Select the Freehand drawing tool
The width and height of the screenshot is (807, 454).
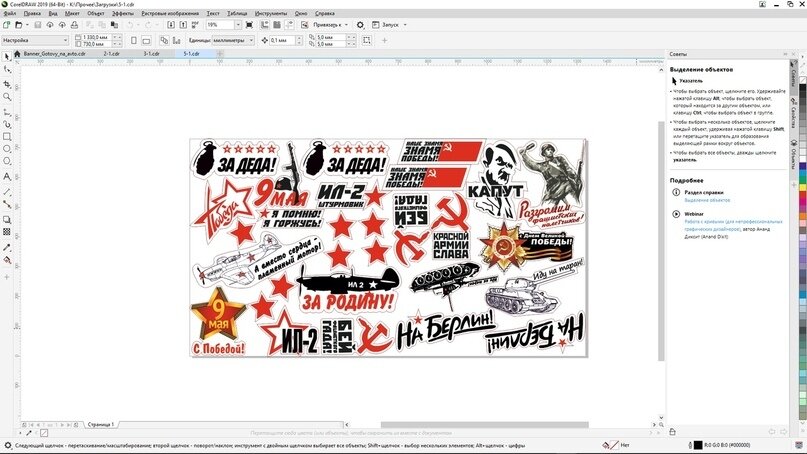click(7, 111)
